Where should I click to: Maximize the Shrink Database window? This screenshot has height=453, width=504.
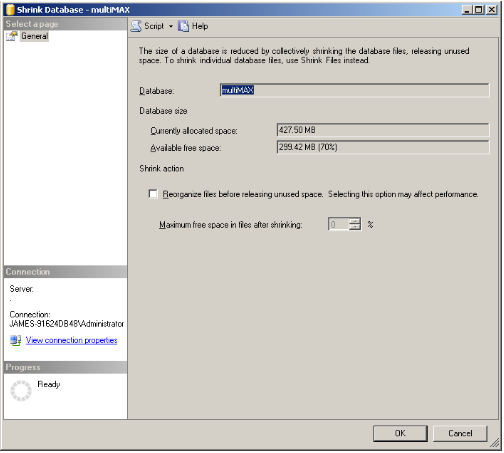coord(479,10)
